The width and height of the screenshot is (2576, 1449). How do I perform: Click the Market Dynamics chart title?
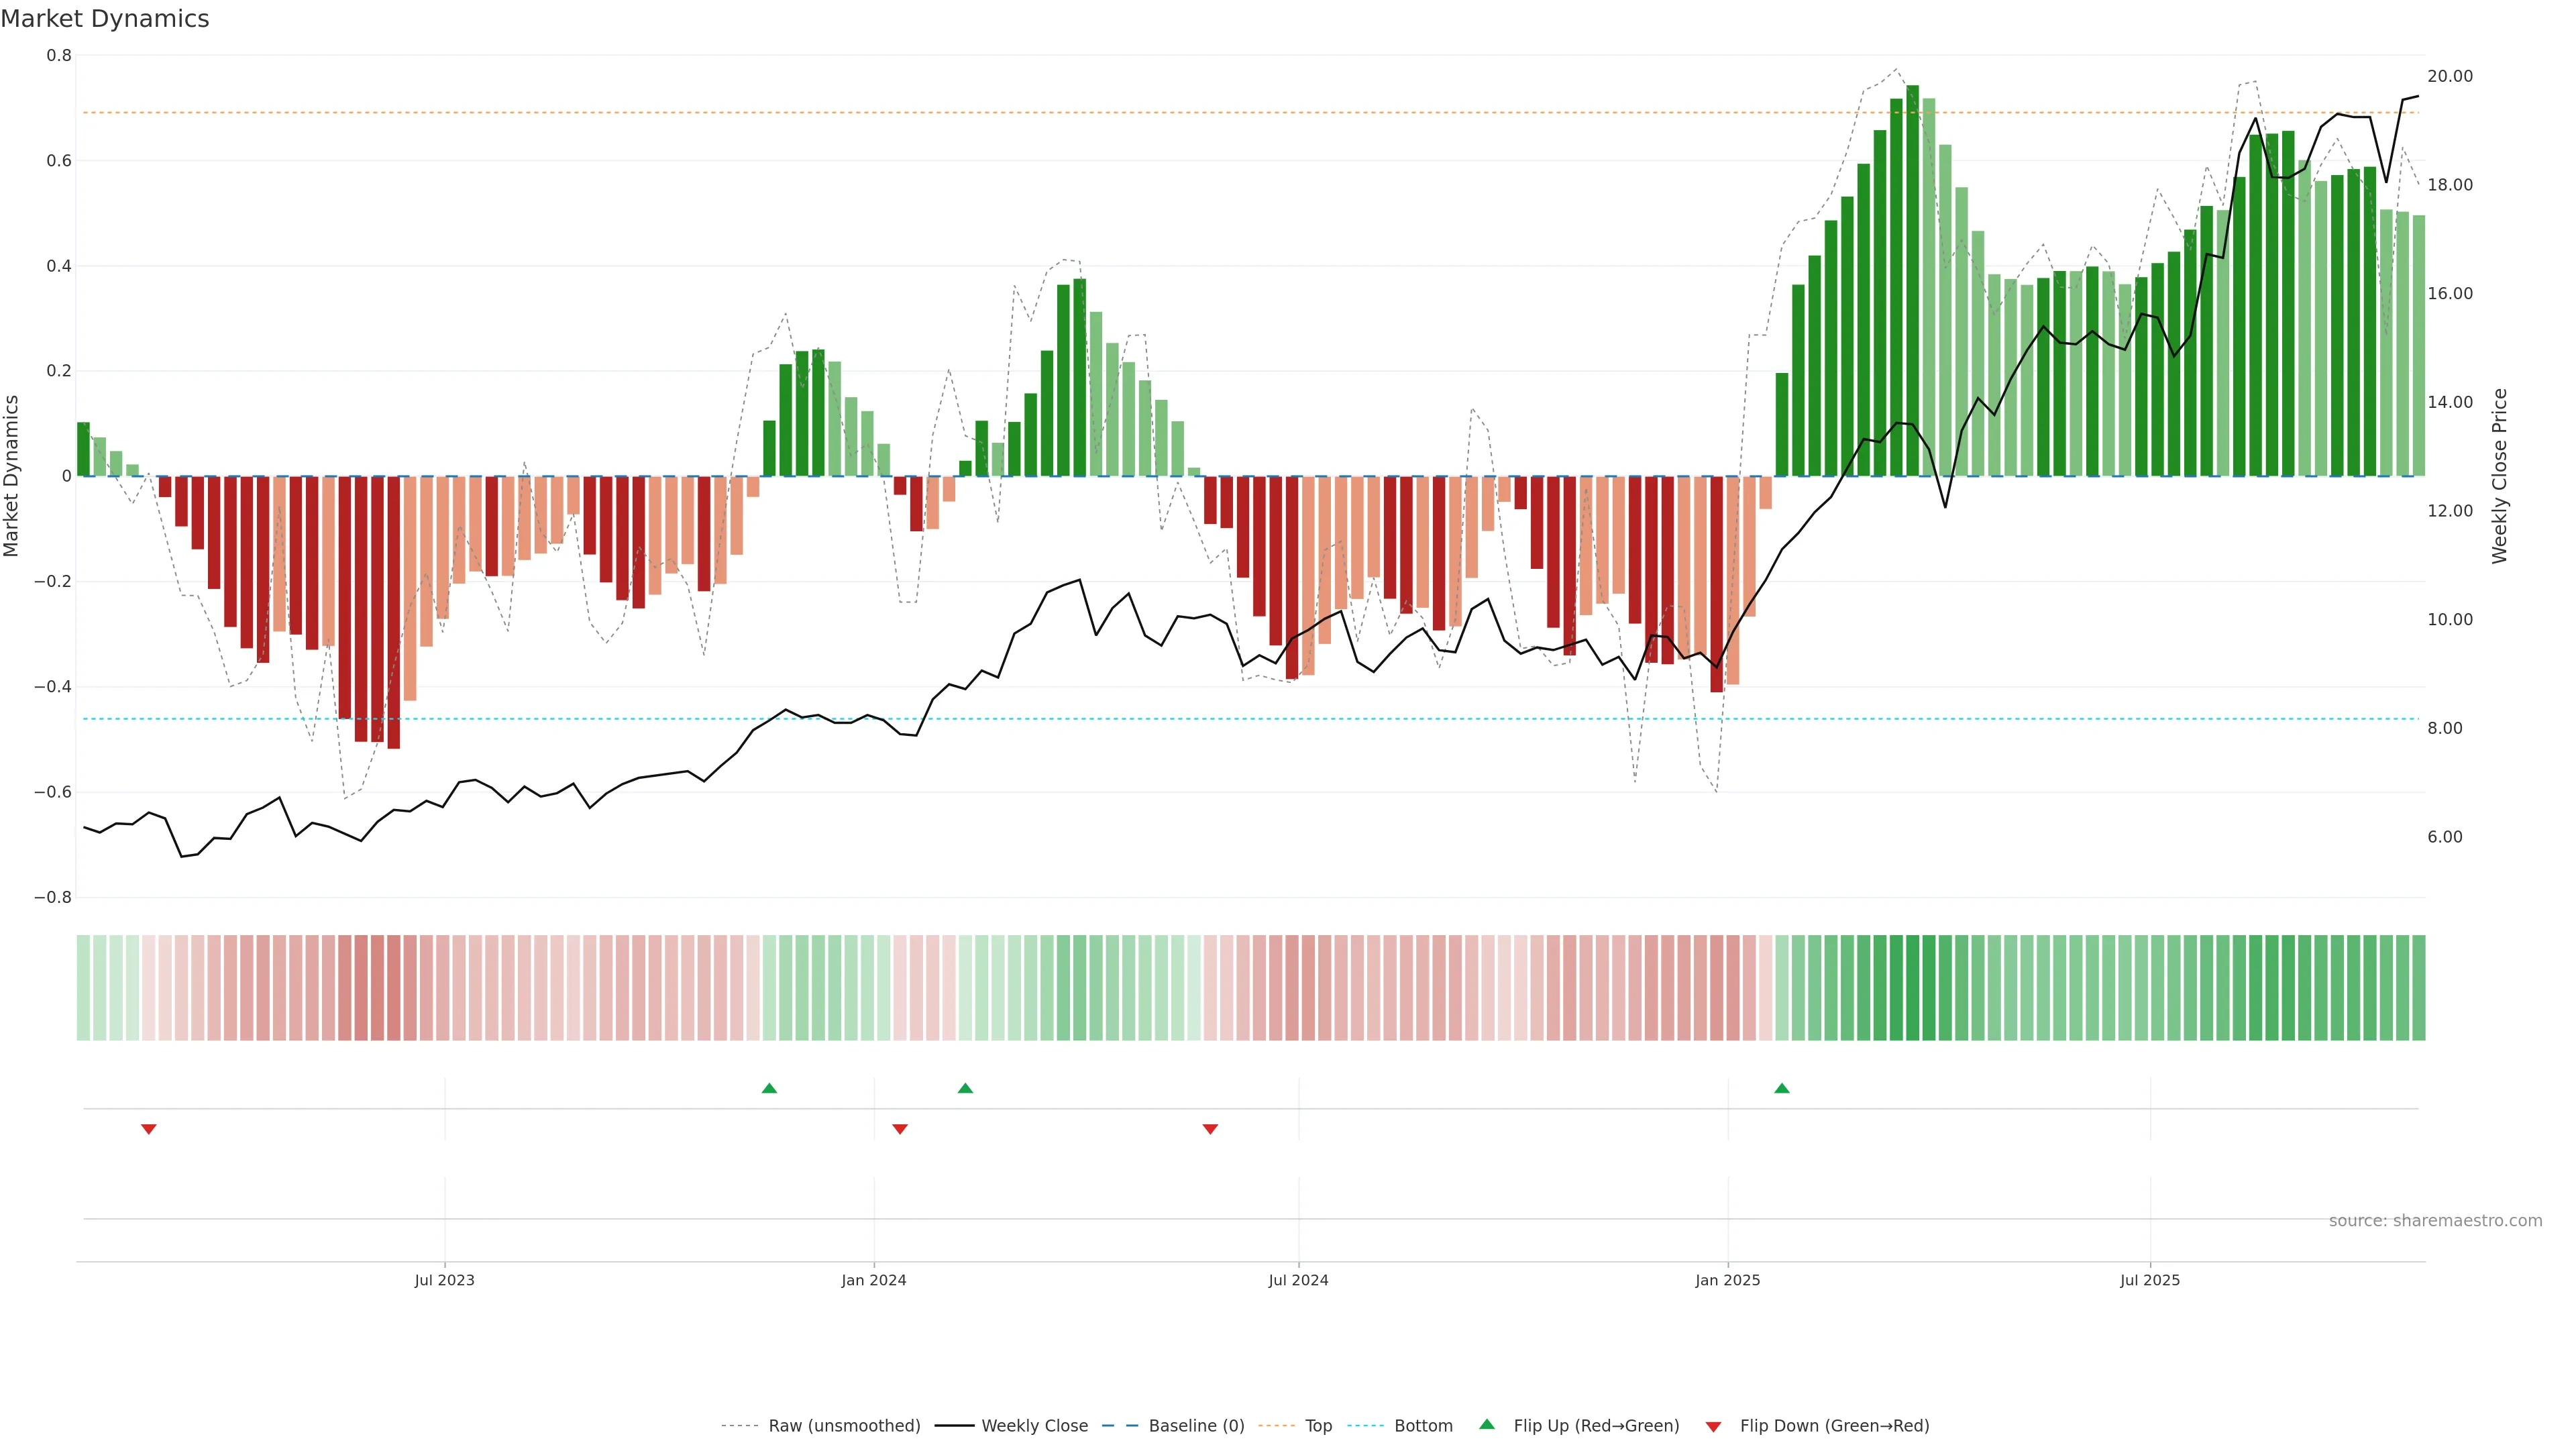[x=105, y=19]
